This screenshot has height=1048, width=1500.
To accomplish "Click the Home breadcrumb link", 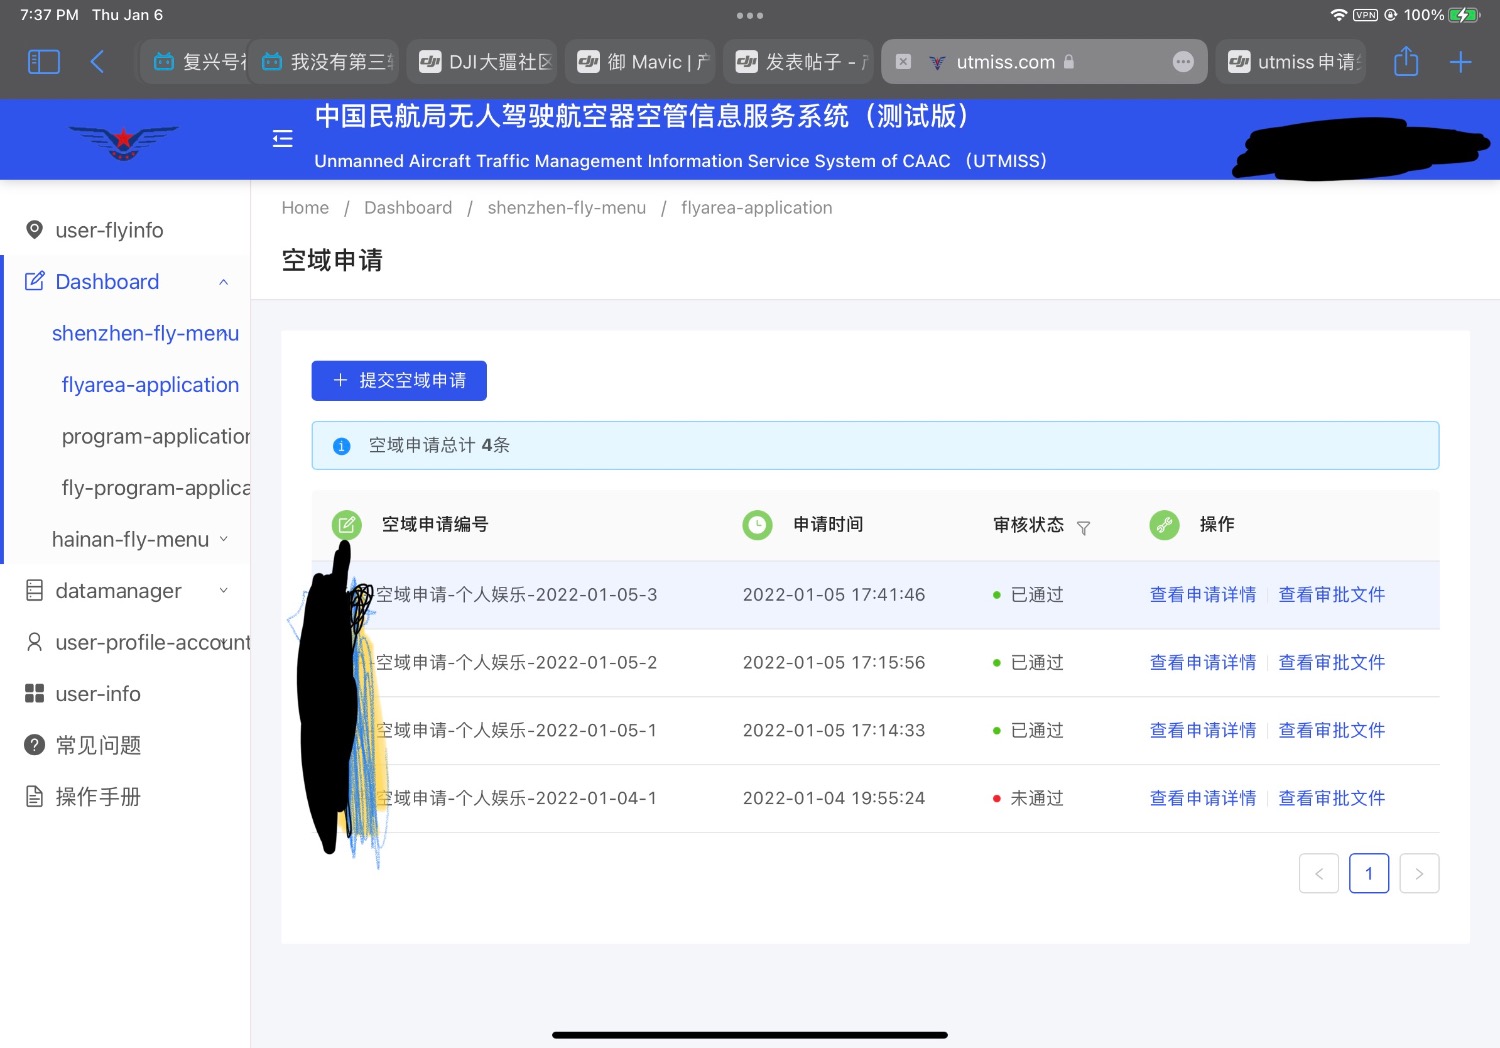I will (305, 208).
